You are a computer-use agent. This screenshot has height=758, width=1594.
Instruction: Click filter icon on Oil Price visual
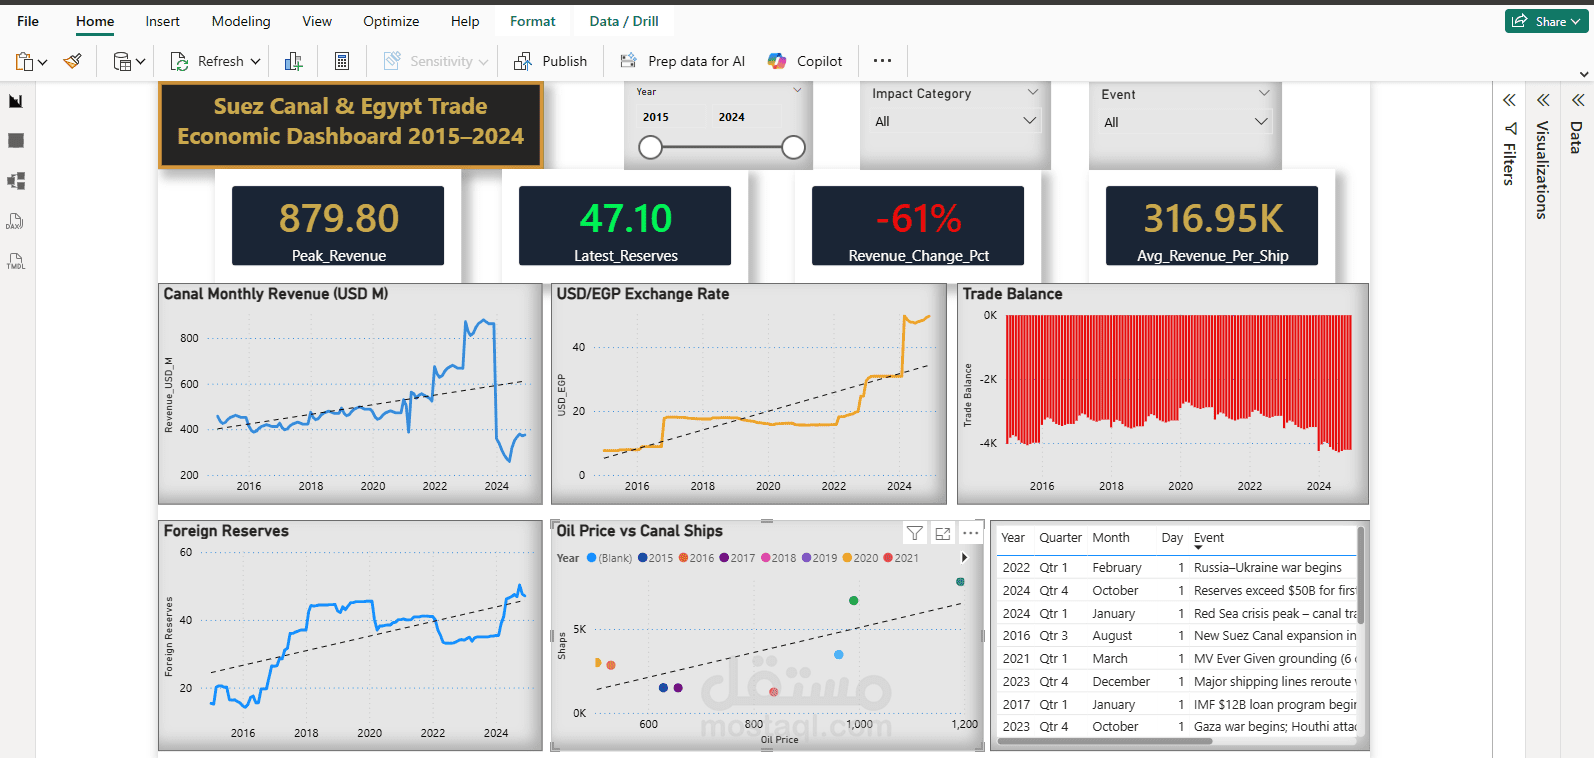(x=915, y=533)
